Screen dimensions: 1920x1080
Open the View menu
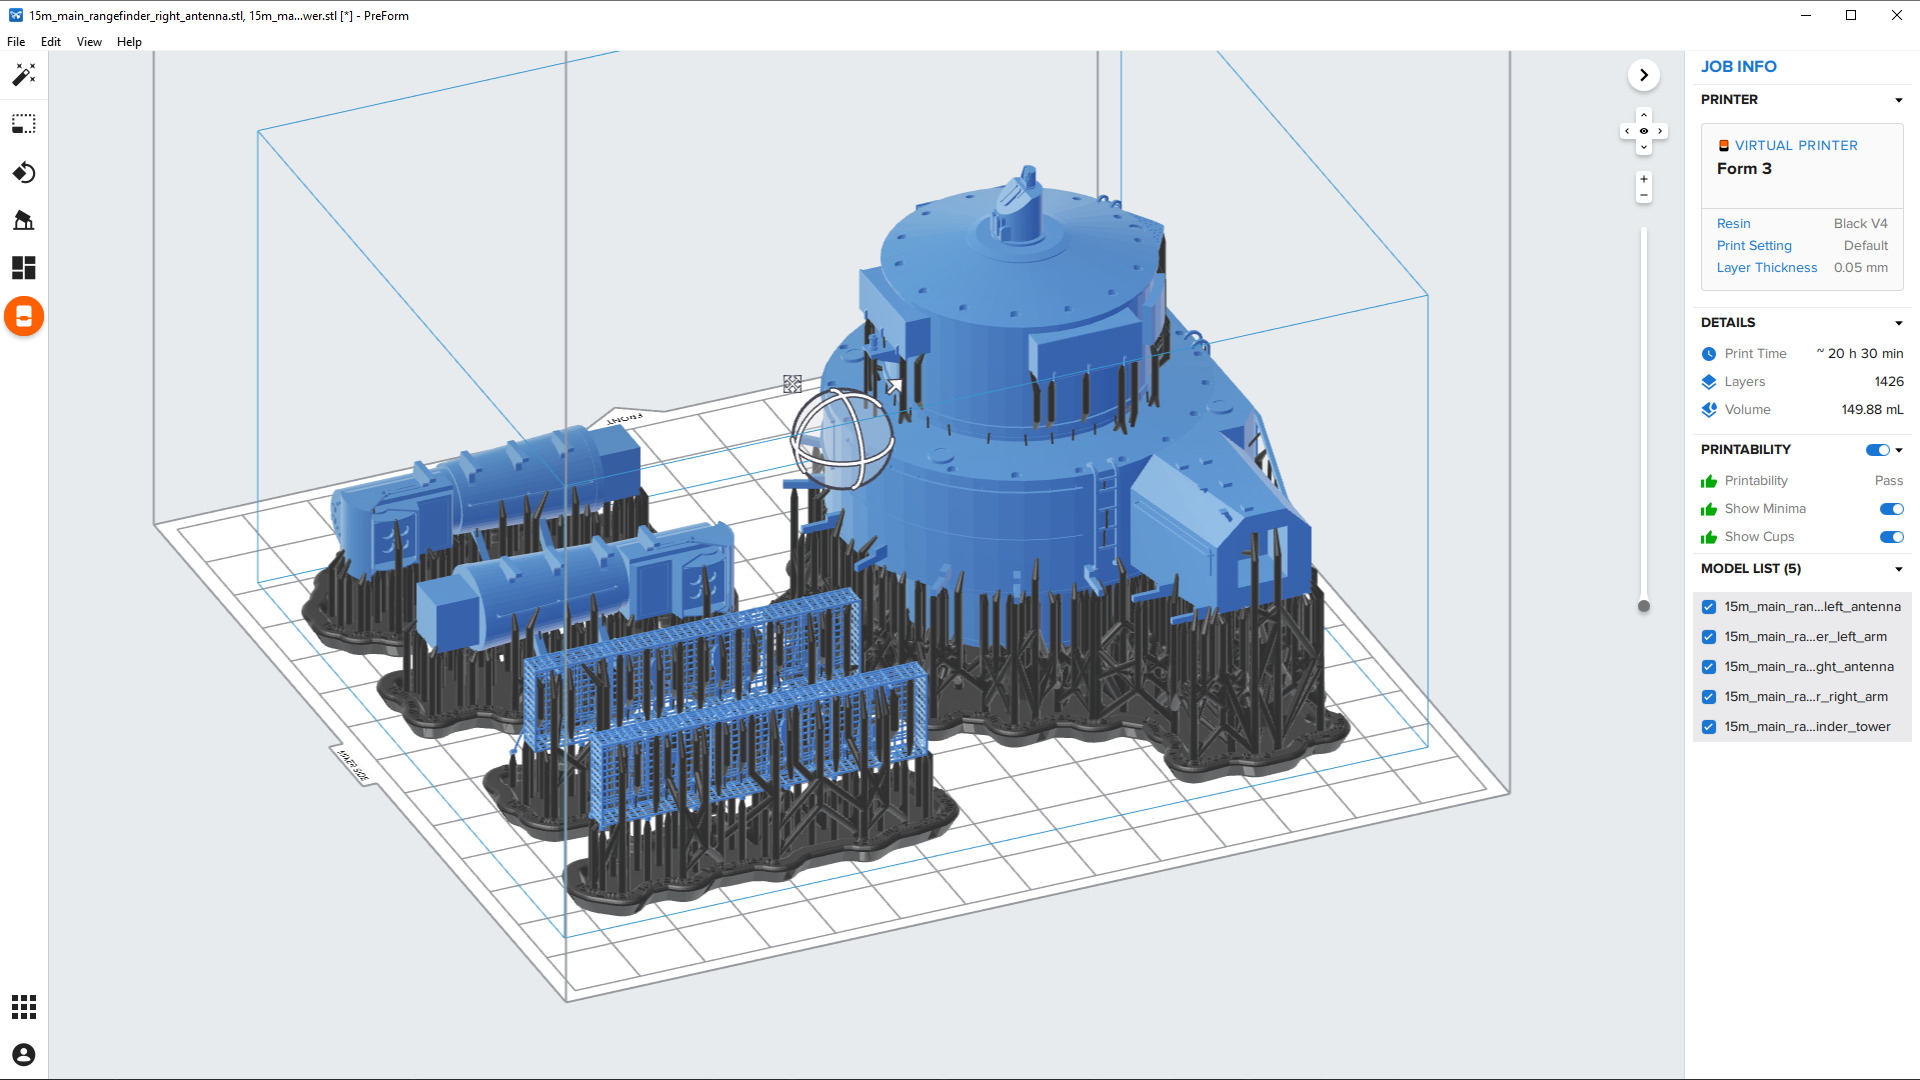(89, 42)
